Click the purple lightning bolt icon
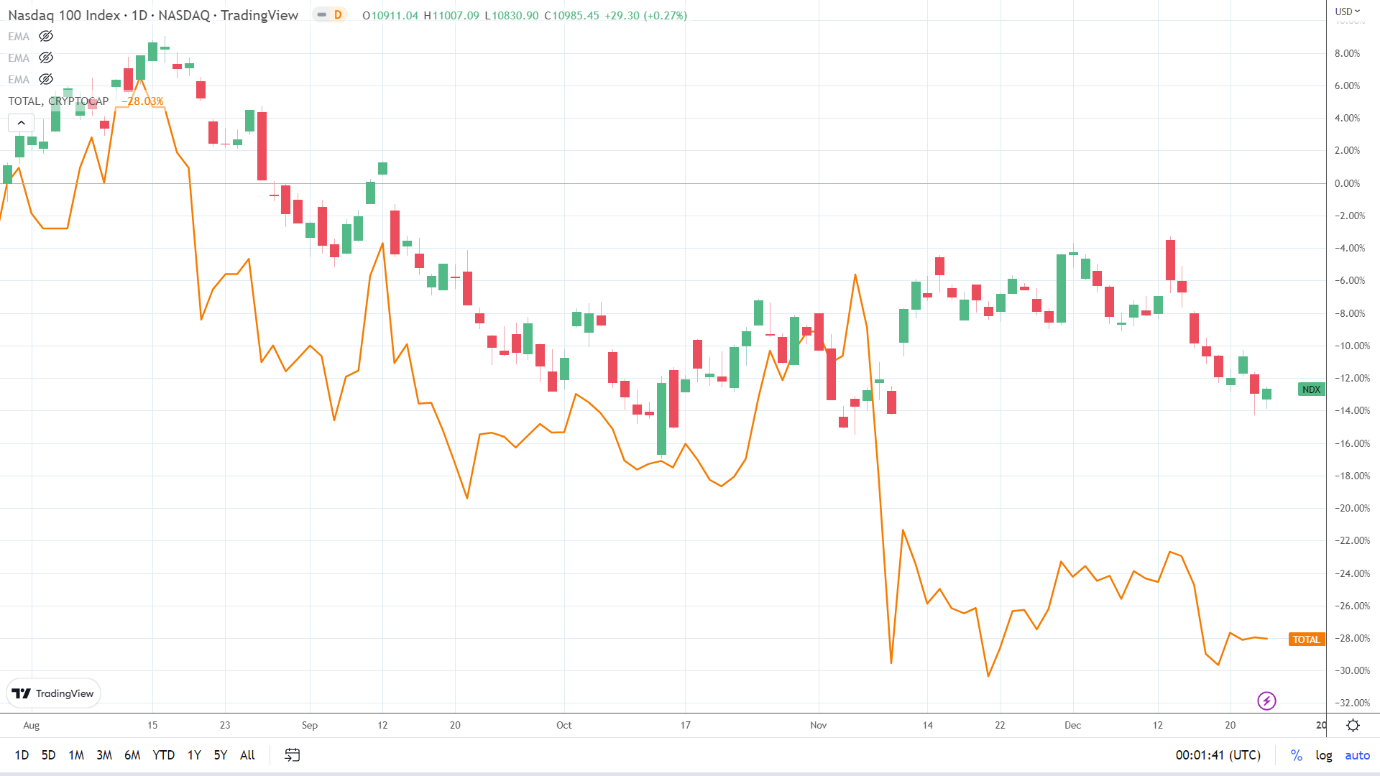Image resolution: width=1380 pixels, height=776 pixels. [1267, 701]
